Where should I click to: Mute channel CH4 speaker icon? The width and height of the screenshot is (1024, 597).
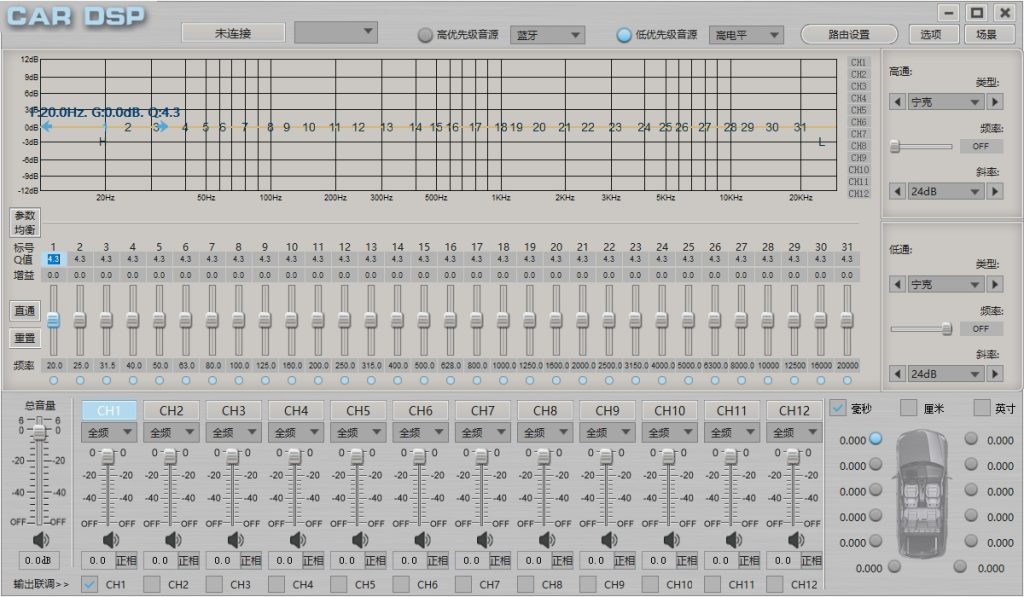(x=298, y=540)
